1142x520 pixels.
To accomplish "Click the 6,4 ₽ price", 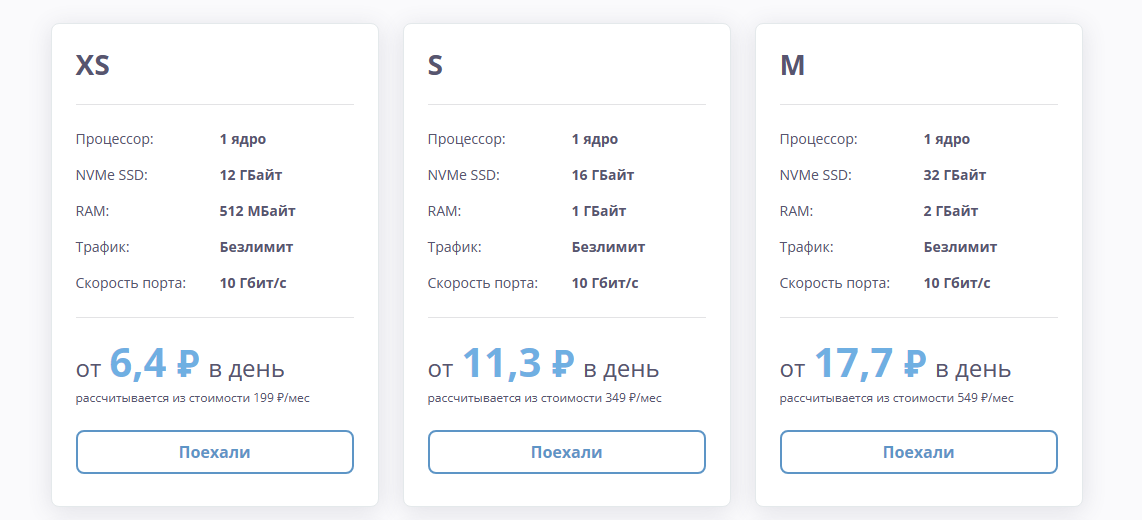I will (x=154, y=364).
